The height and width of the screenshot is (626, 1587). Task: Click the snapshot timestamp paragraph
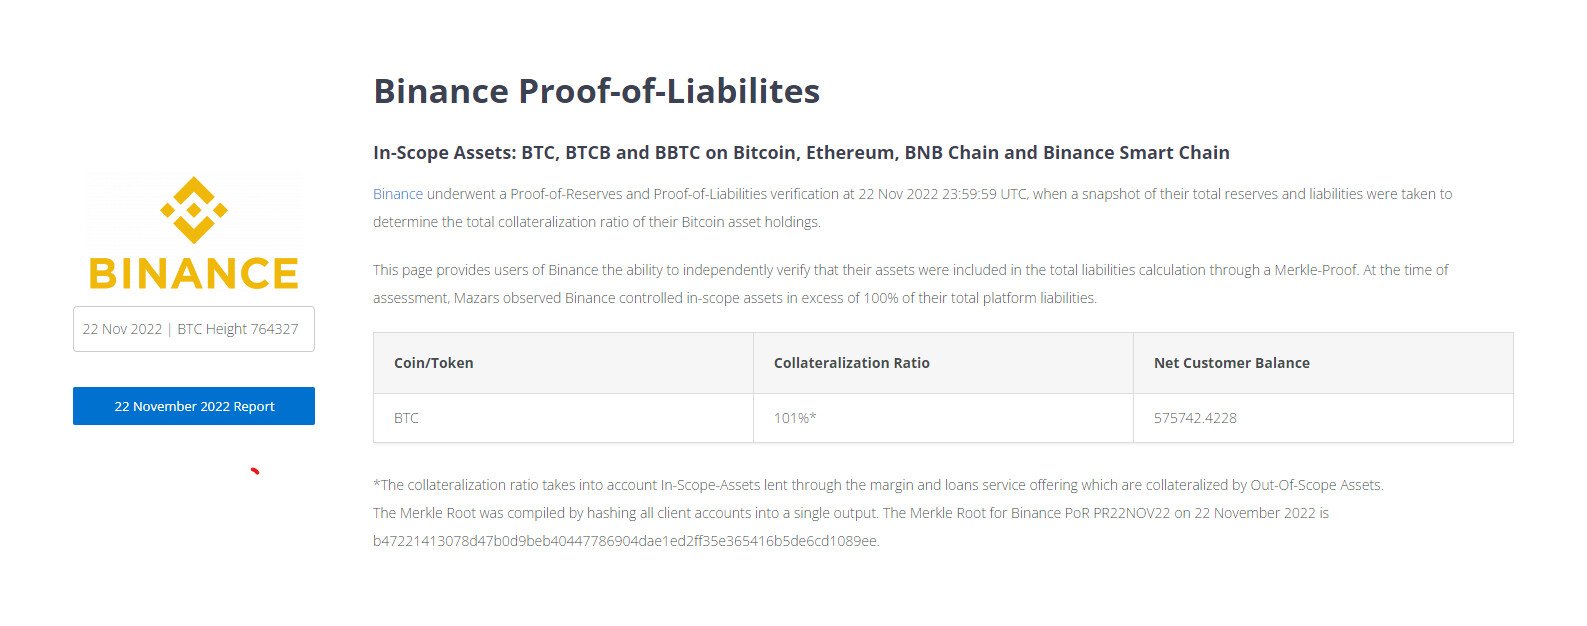click(912, 208)
